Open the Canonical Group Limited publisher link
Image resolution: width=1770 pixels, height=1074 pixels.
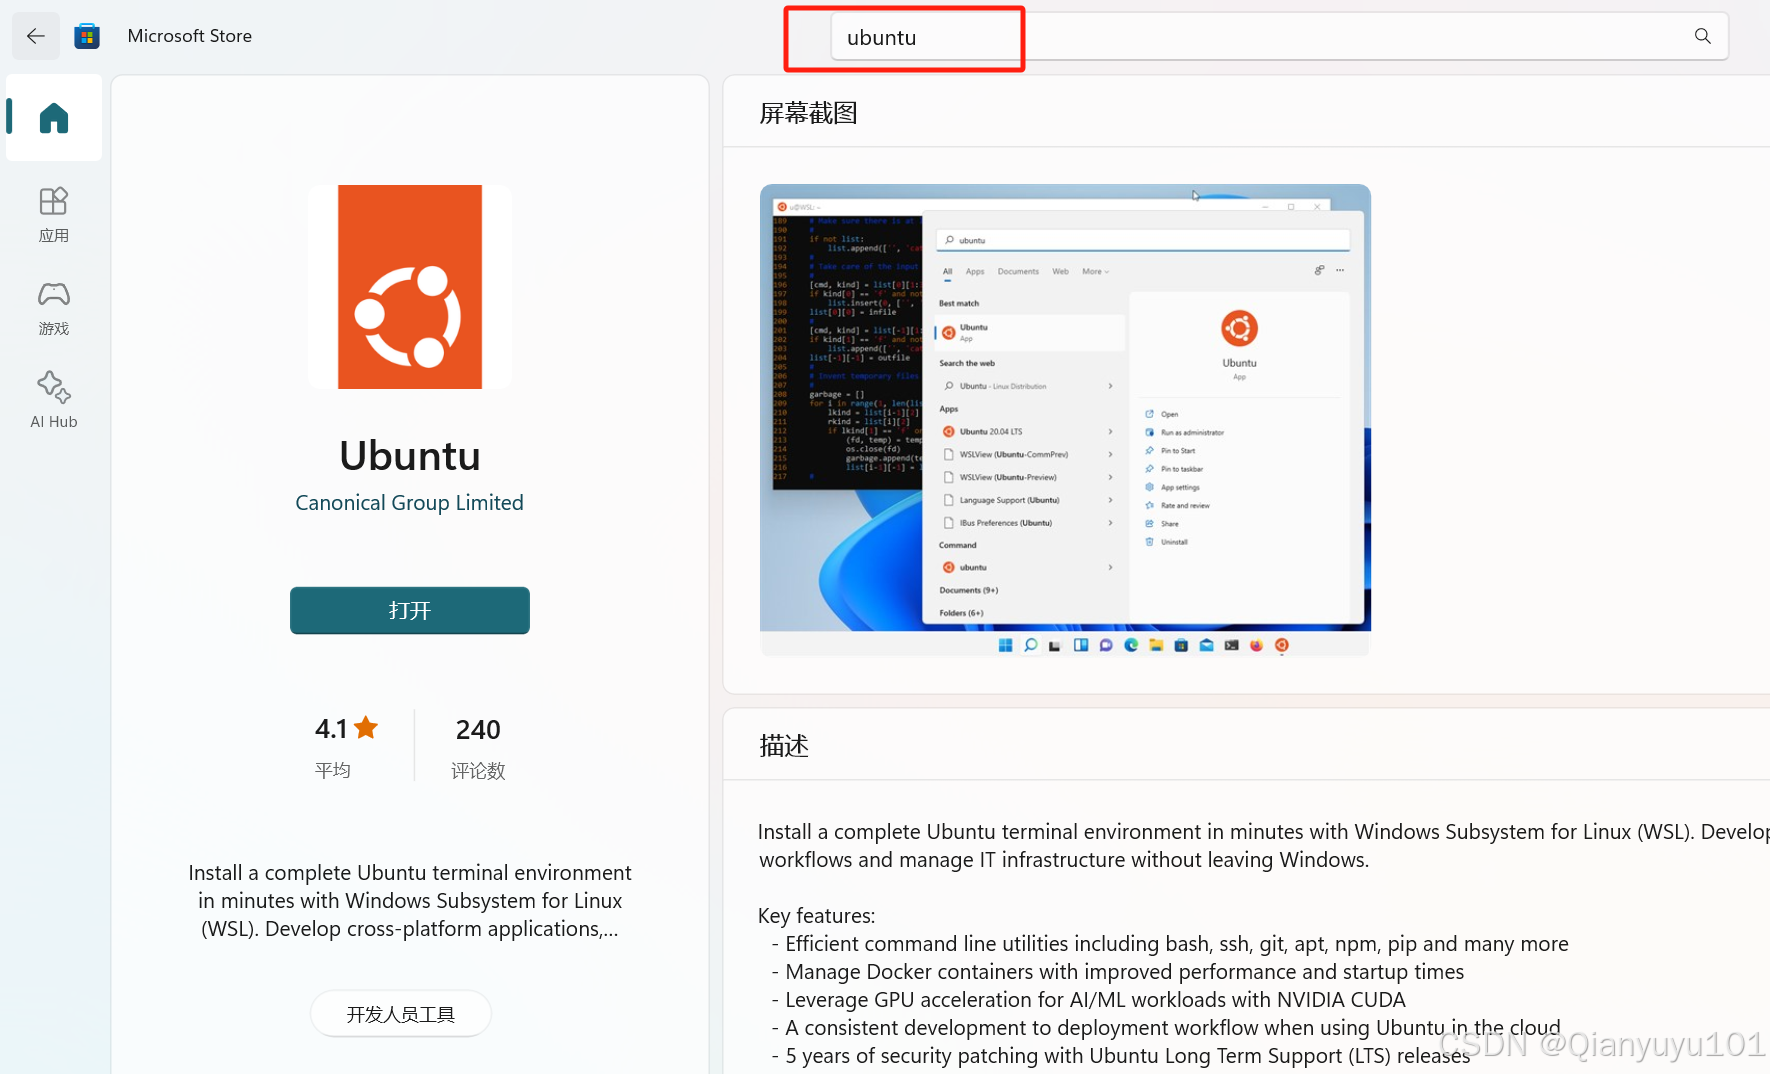(x=409, y=502)
